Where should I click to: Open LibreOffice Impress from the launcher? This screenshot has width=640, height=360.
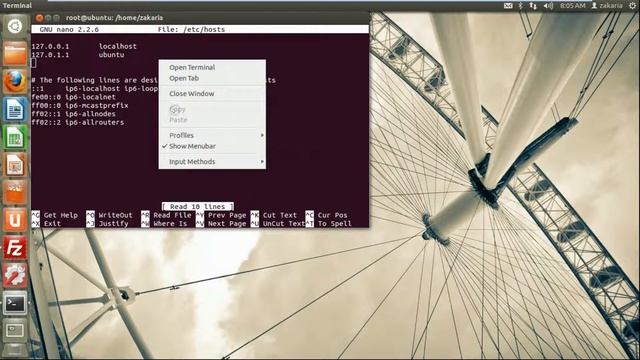click(x=15, y=164)
